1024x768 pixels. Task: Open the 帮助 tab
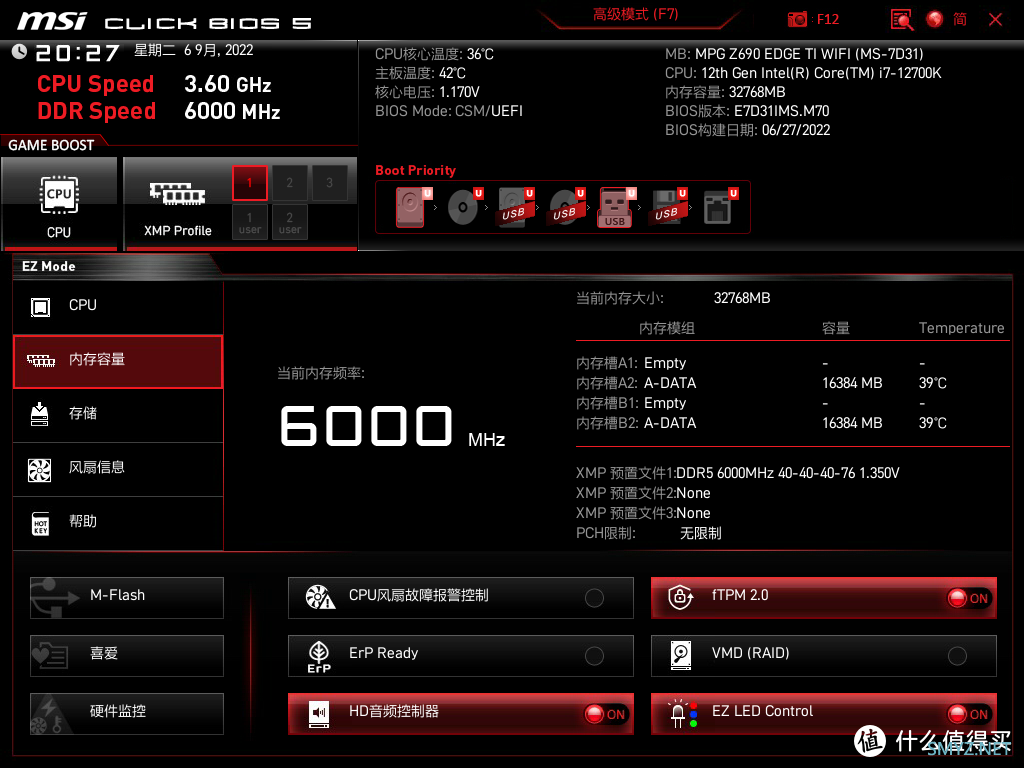[118, 523]
